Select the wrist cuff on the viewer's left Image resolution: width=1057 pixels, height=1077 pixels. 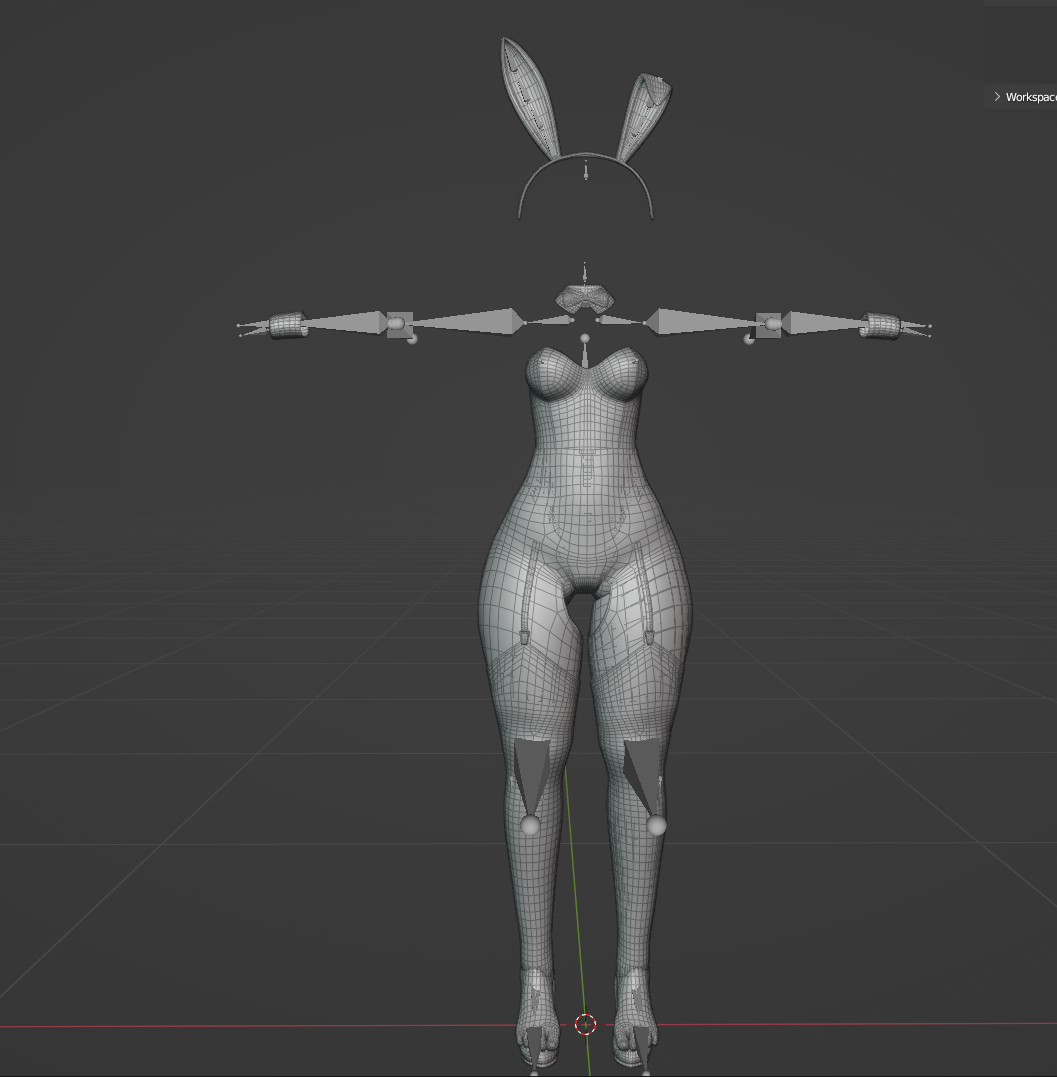tap(286, 325)
